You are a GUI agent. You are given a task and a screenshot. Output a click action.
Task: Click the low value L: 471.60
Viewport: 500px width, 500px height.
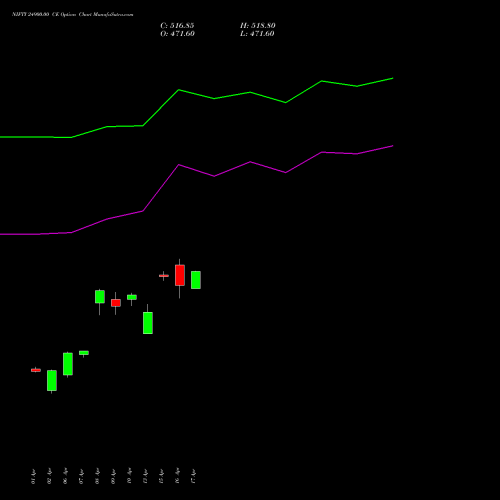tap(257, 34)
